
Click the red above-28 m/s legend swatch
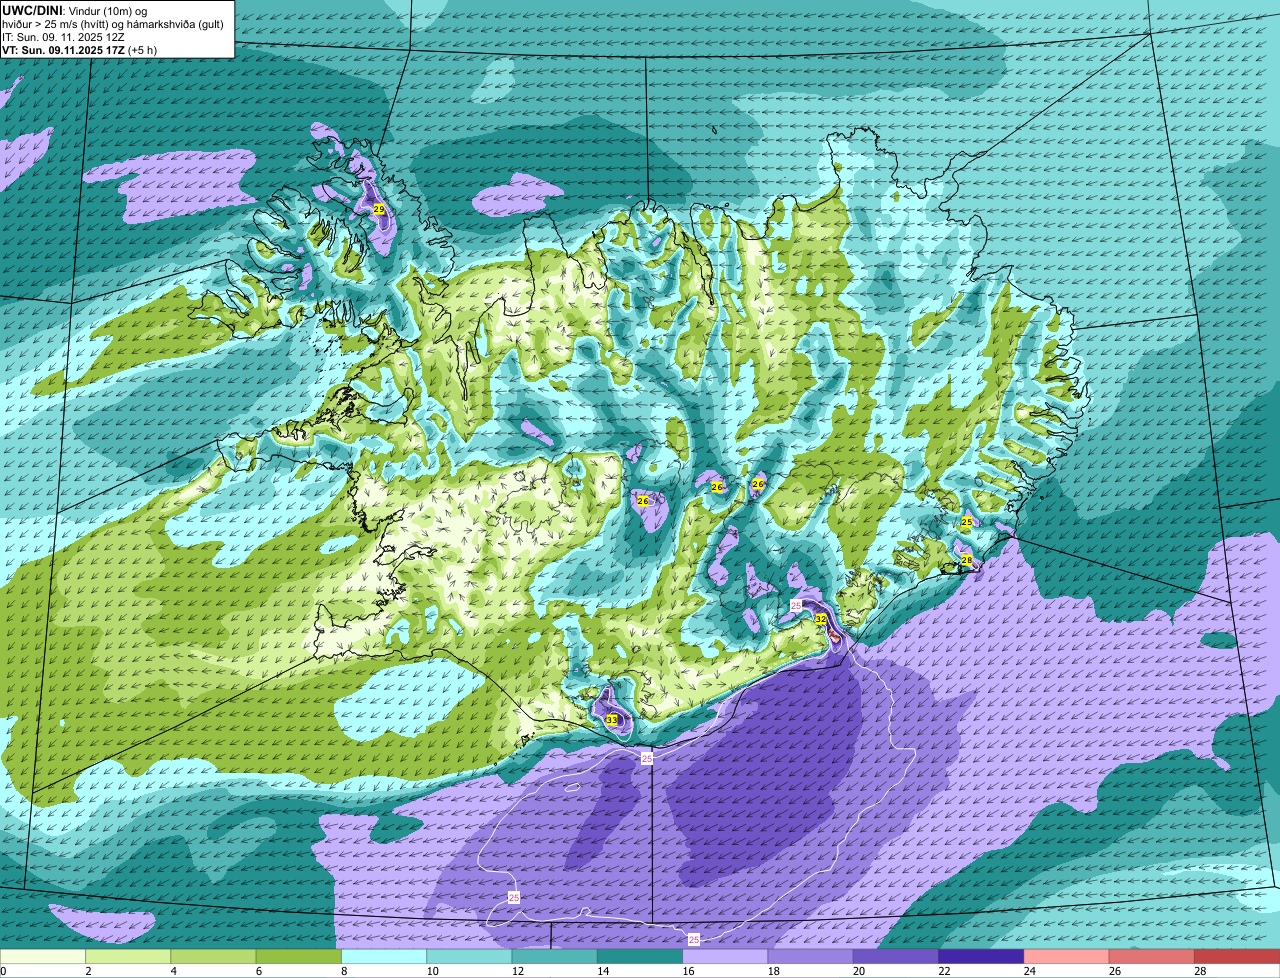click(x=1237, y=957)
